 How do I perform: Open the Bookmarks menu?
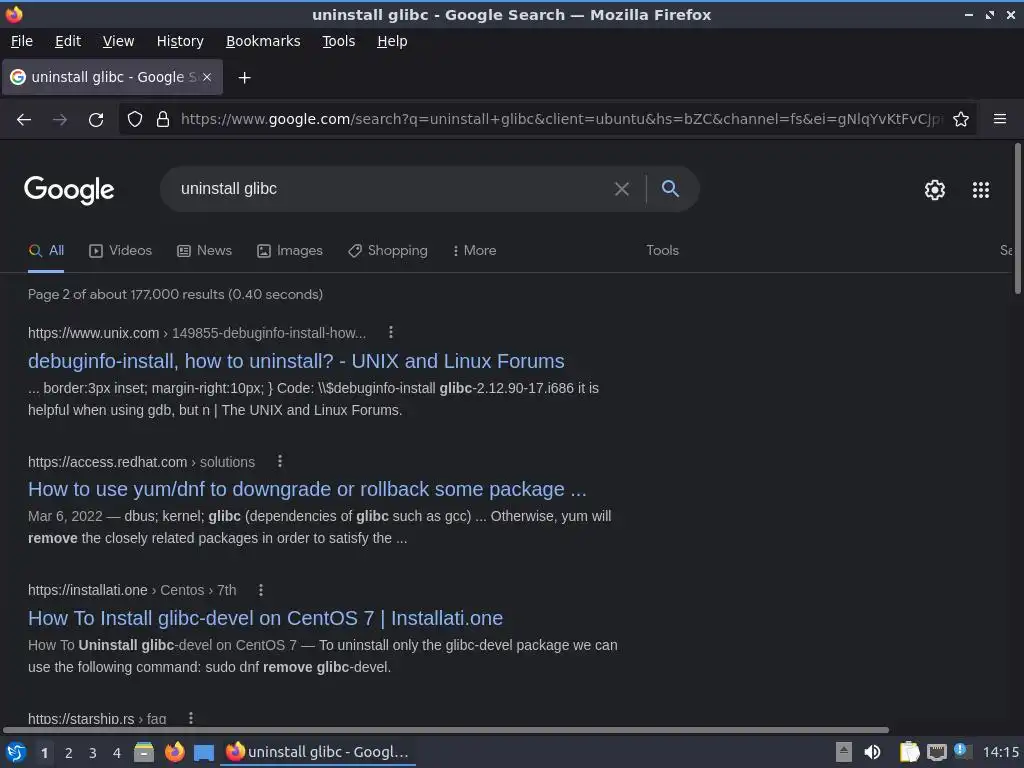(x=263, y=41)
